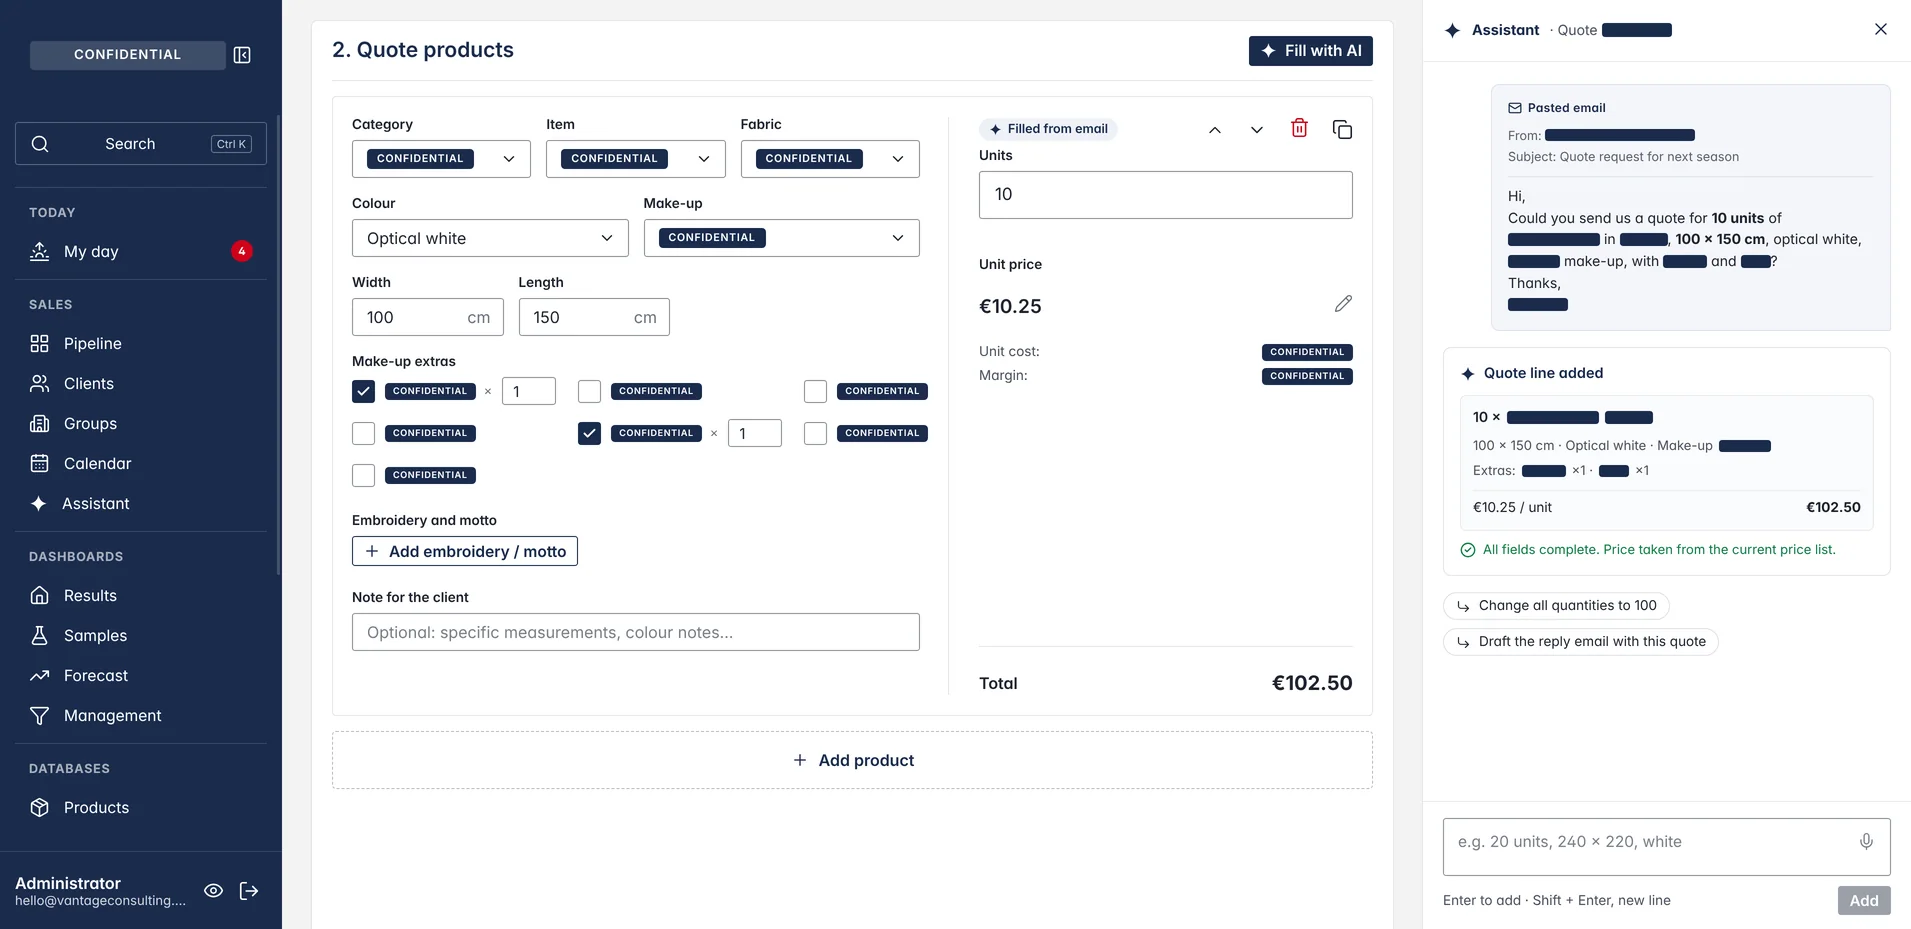
Task: Click the search magnifier icon
Action: point(40,144)
